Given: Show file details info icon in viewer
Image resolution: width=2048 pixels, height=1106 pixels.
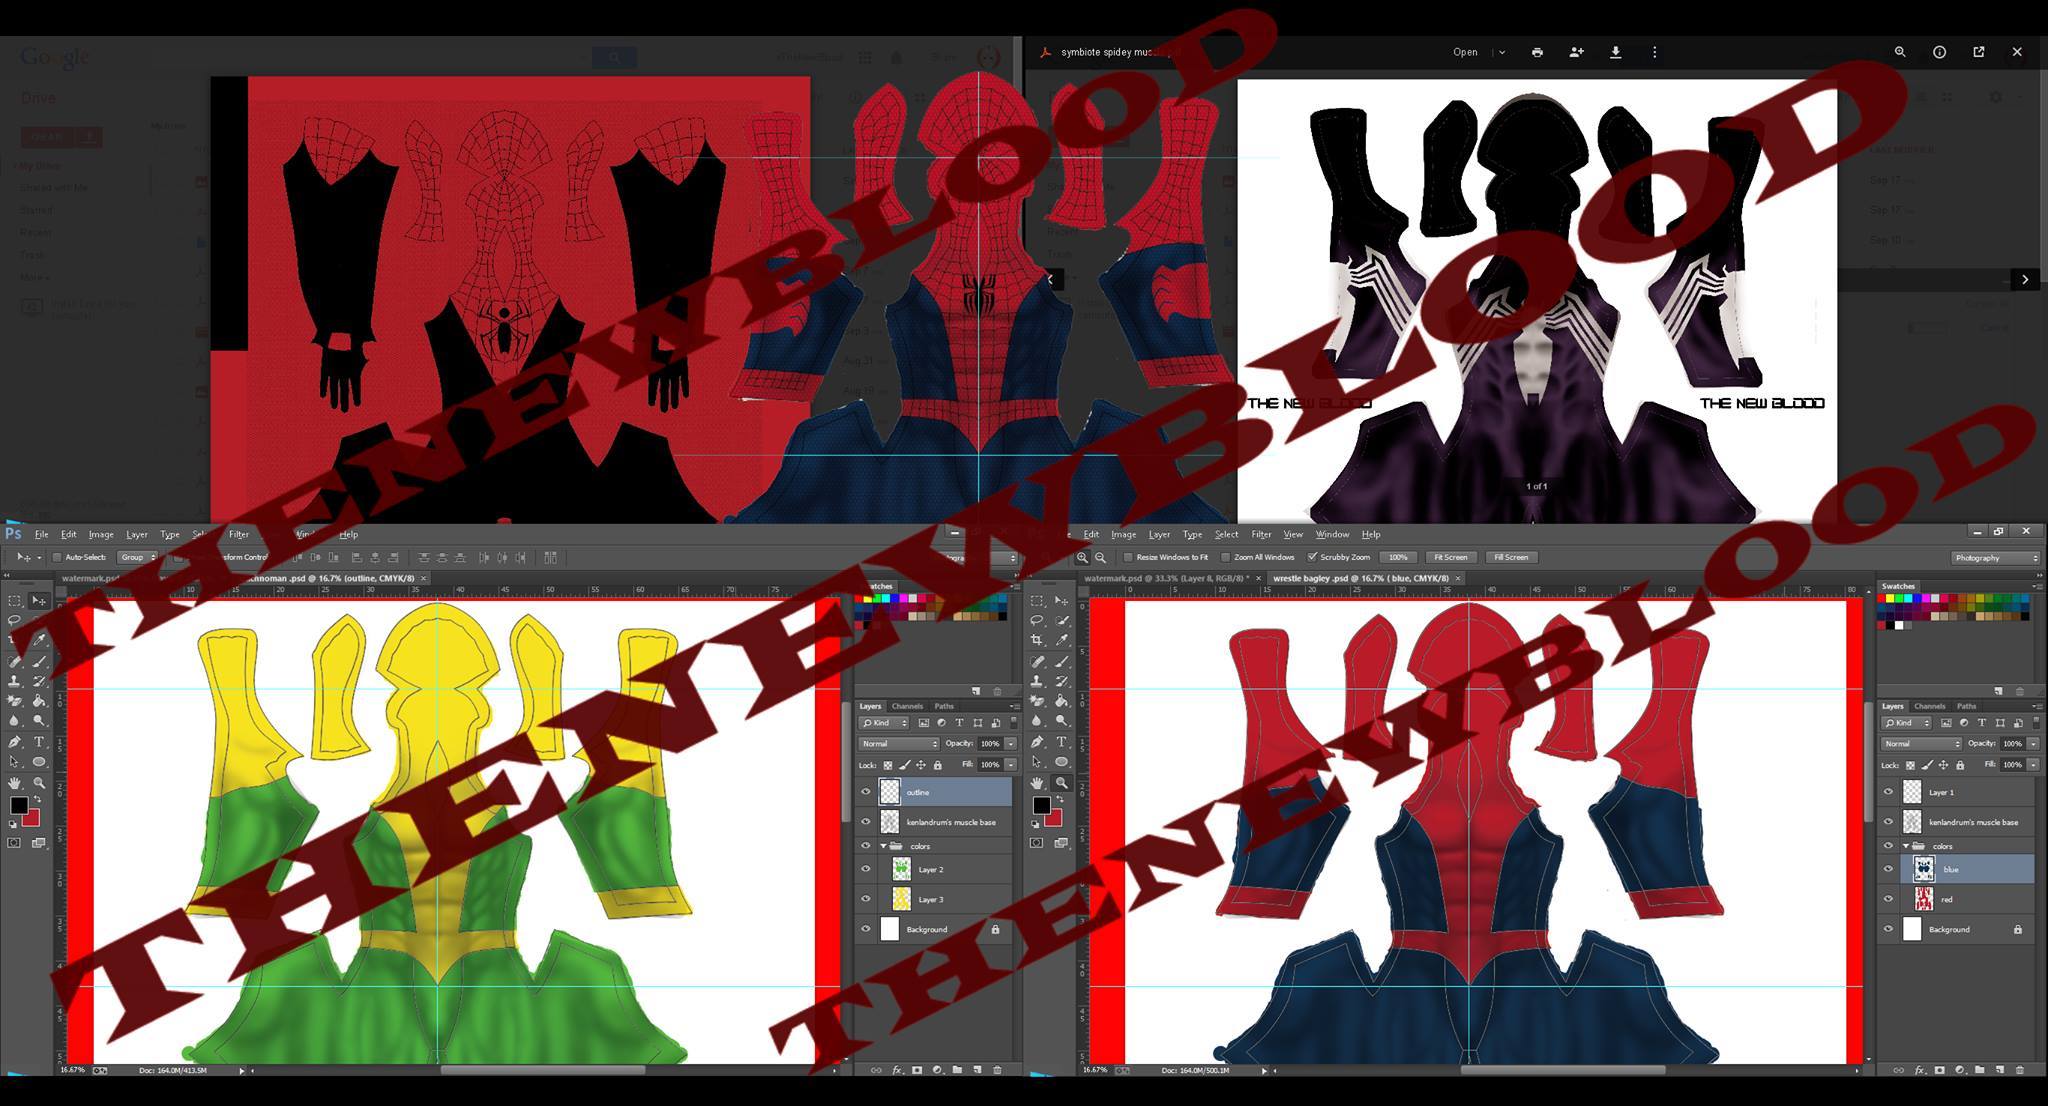Looking at the screenshot, I should 1939,52.
